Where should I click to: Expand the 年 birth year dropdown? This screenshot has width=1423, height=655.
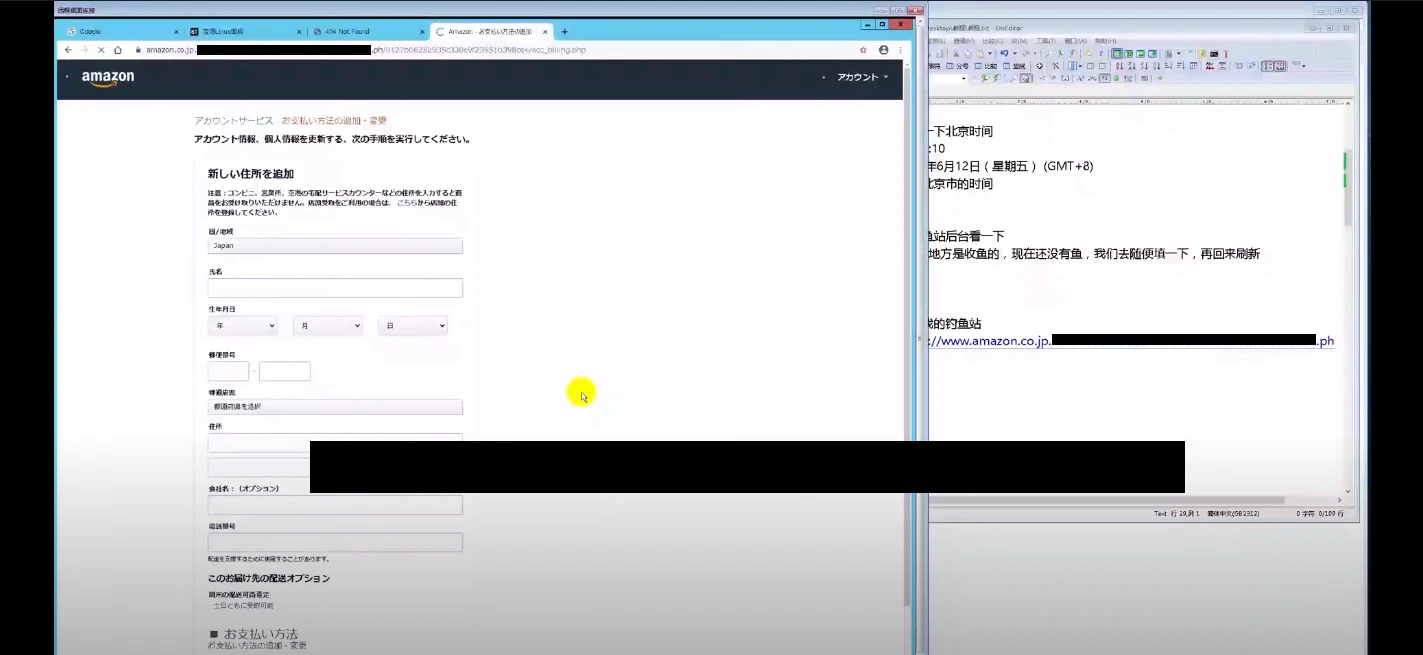click(x=242, y=326)
